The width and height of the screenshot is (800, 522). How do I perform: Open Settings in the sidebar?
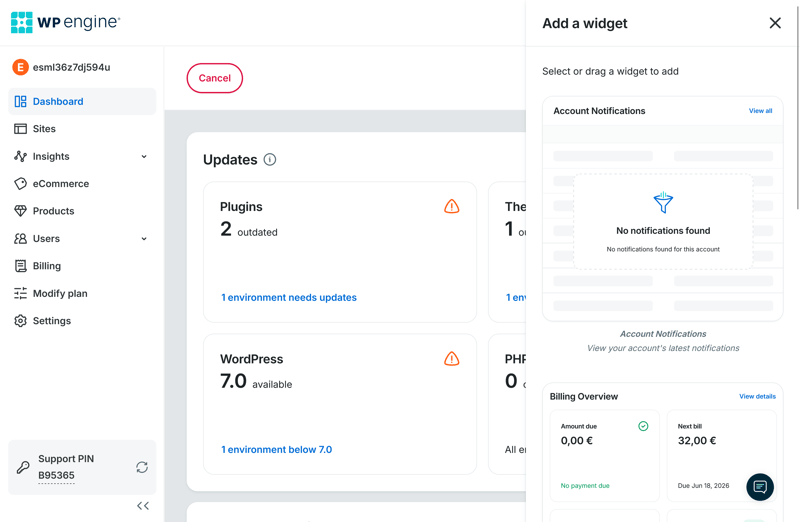click(82, 320)
